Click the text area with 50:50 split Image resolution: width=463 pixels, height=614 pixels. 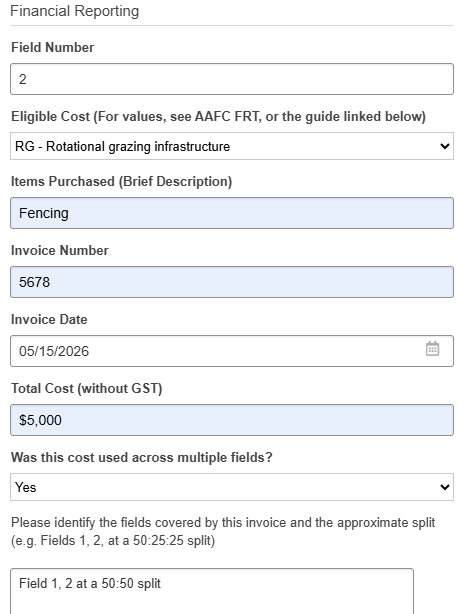point(212,591)
